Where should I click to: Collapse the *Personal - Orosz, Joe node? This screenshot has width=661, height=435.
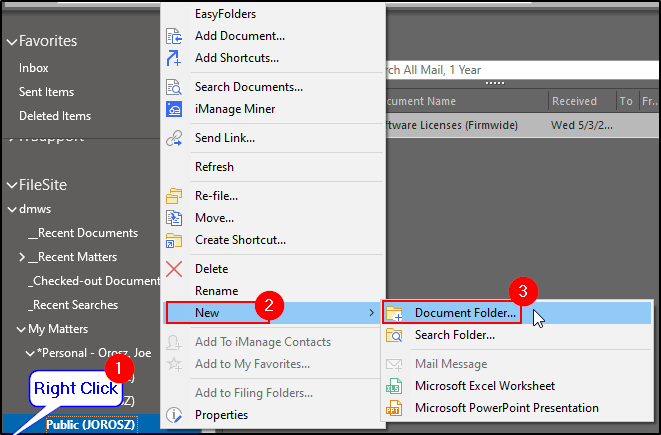coord(30,354)
